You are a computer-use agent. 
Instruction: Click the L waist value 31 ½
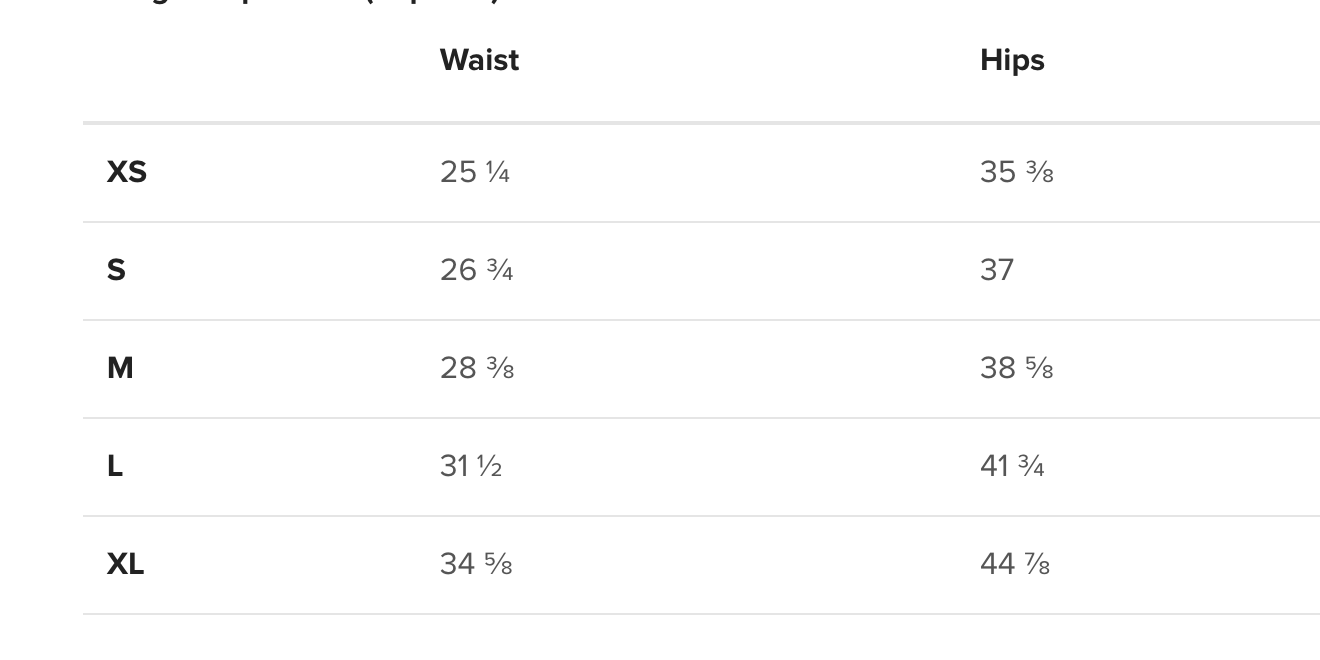pyautogui.click(x=471, y=466)
